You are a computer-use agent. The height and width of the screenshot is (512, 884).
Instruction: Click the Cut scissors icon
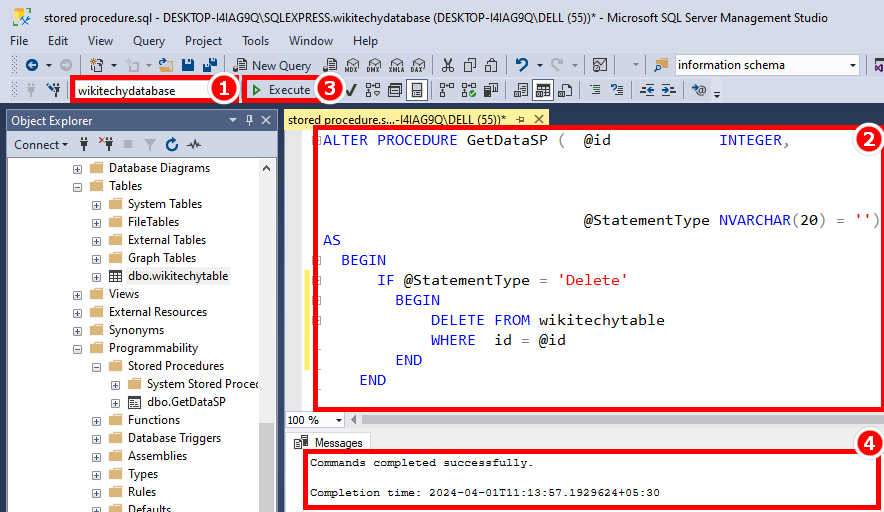point(447,65)
